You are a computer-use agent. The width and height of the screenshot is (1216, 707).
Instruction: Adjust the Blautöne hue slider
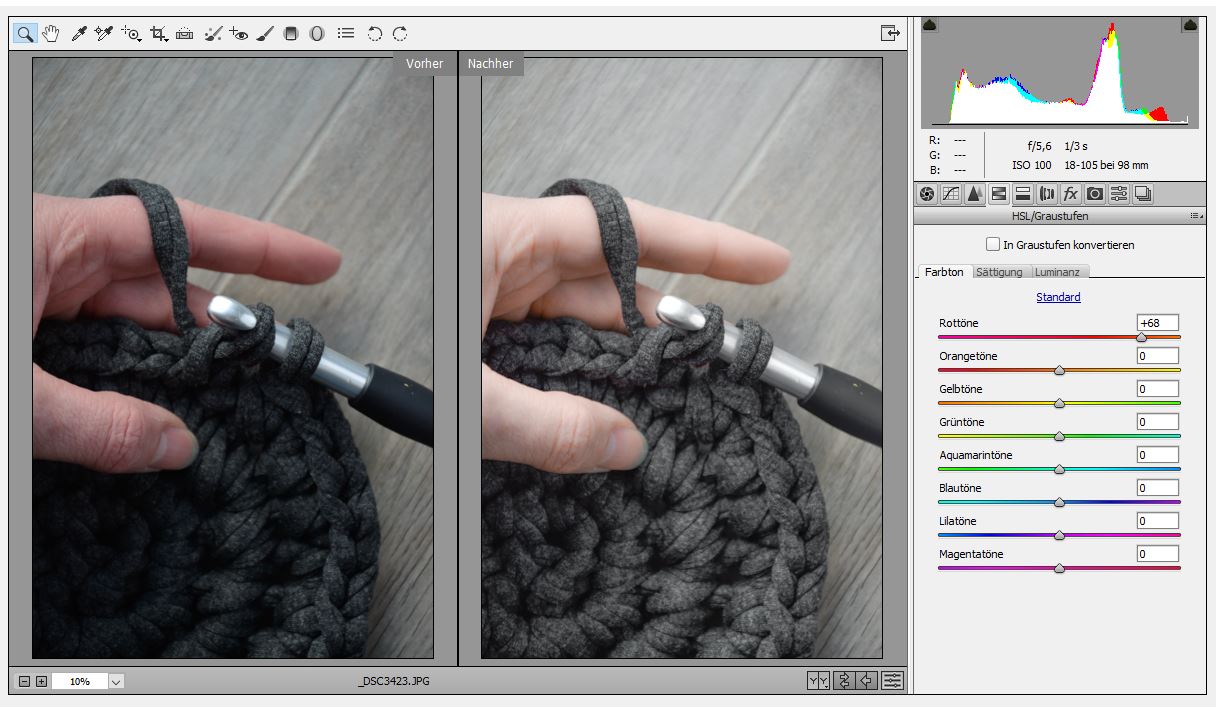coord(1059,503)
